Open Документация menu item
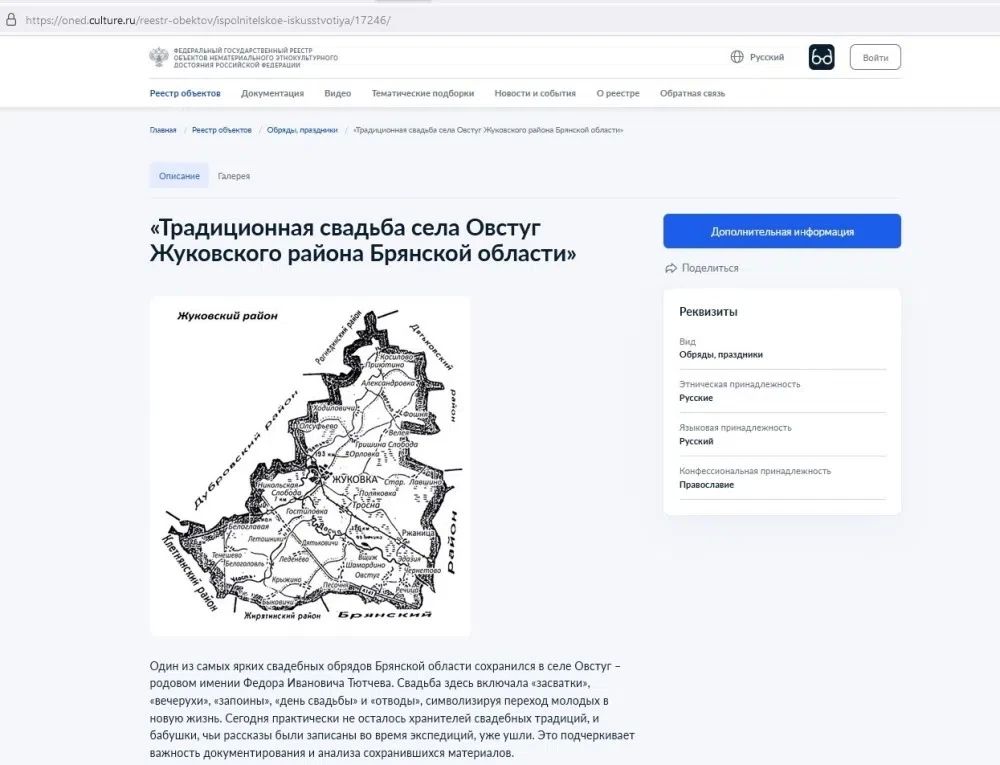The height and width of the screenshot is (765, 1000). (x=272, y=93)
